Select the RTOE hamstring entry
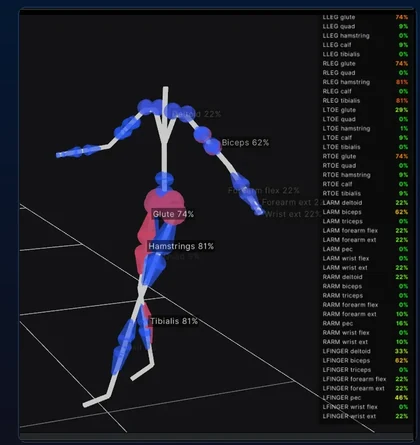The height and width of the screenshot is (445, 420). pyautogui.click(x=365, y=175)
